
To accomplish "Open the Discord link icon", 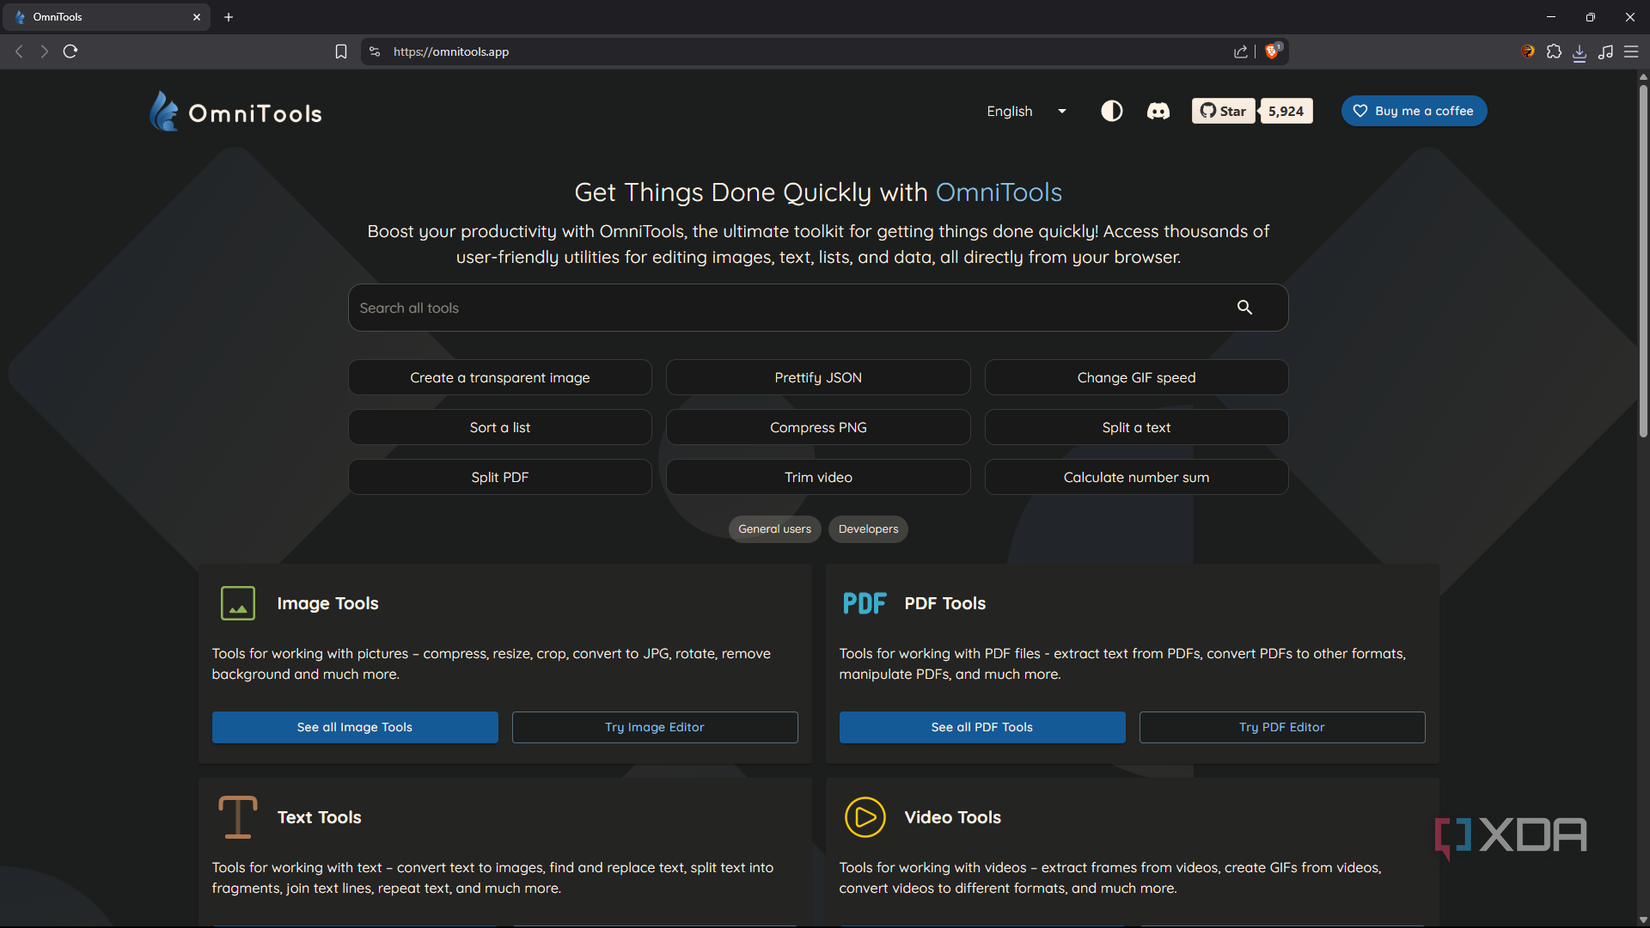I will pos(1158,111).
